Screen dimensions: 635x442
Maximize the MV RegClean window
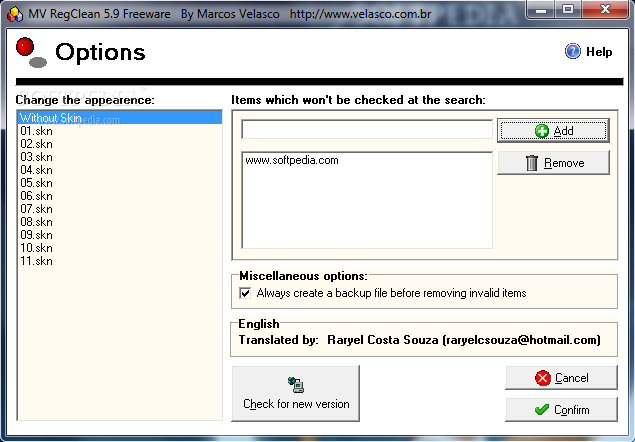click(568, 10)
